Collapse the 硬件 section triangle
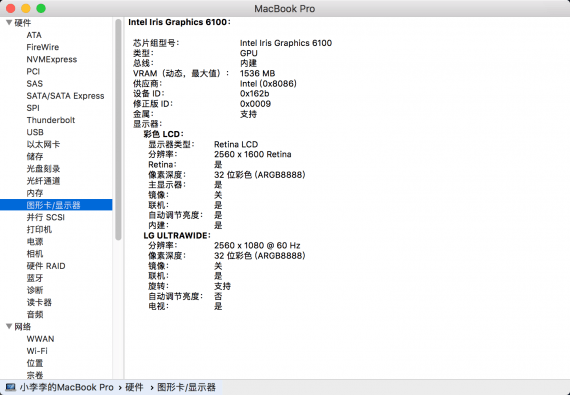This screenshot has height=395, width=570. 9,23
